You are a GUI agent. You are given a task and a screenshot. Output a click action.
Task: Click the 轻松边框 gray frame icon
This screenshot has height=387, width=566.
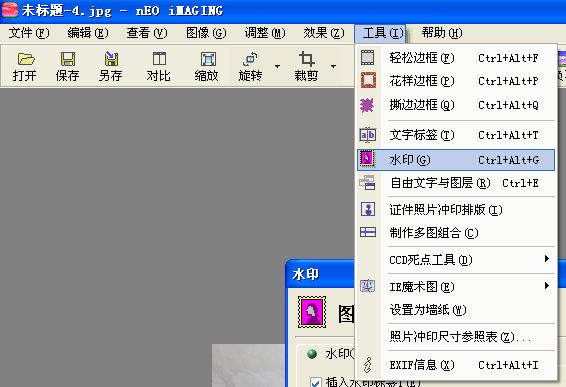tap(367, 58)
